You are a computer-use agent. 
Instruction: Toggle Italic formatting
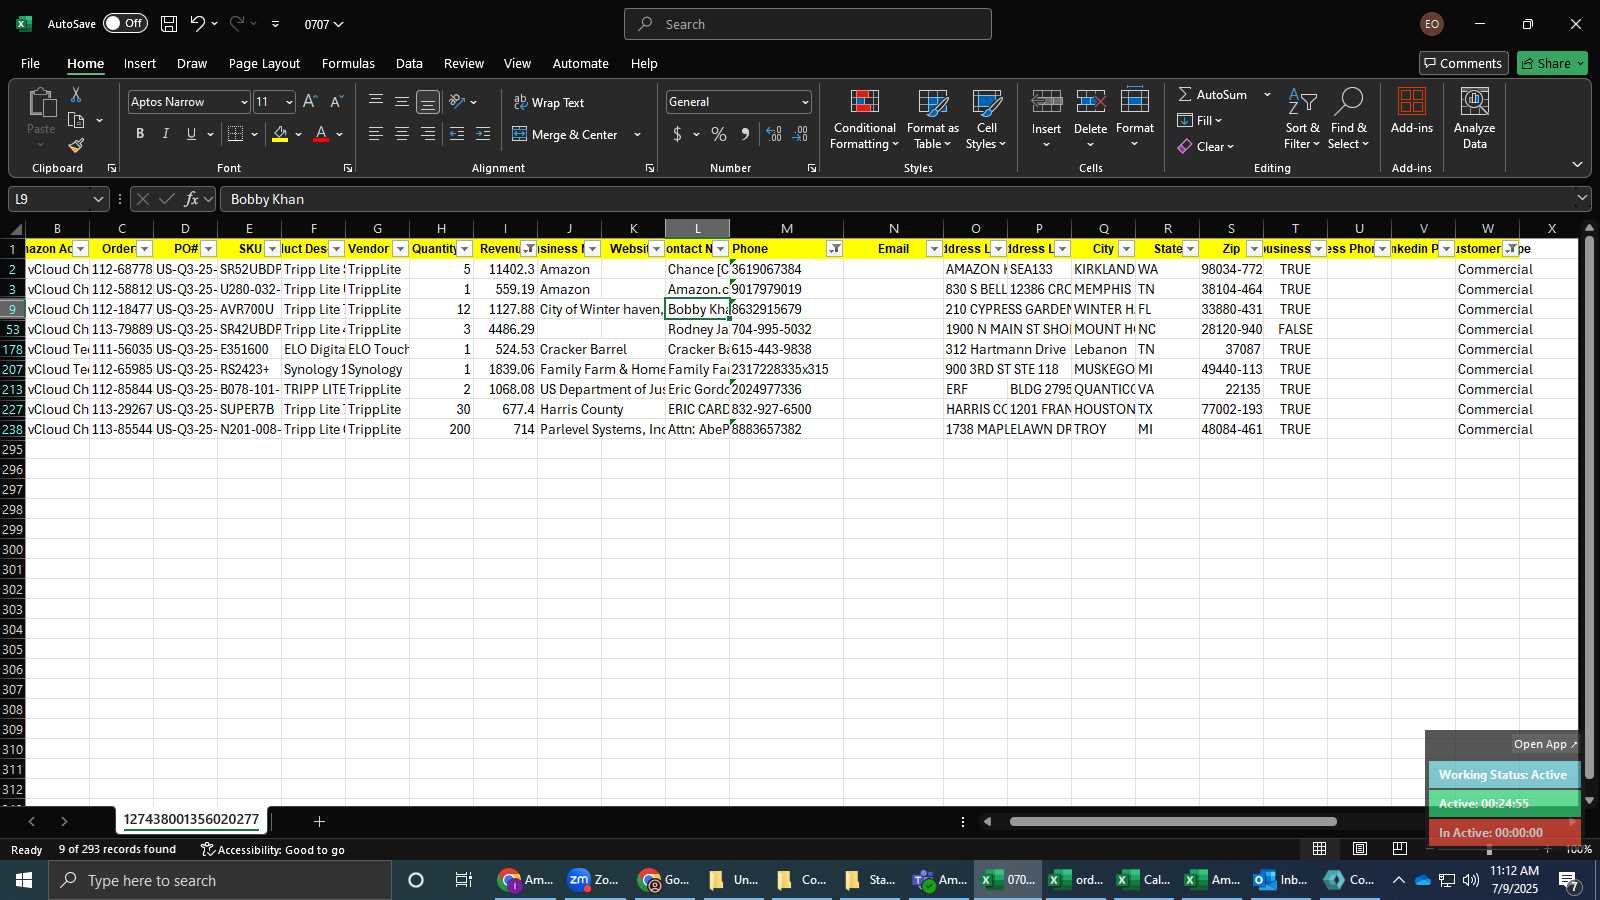(166, 134)
